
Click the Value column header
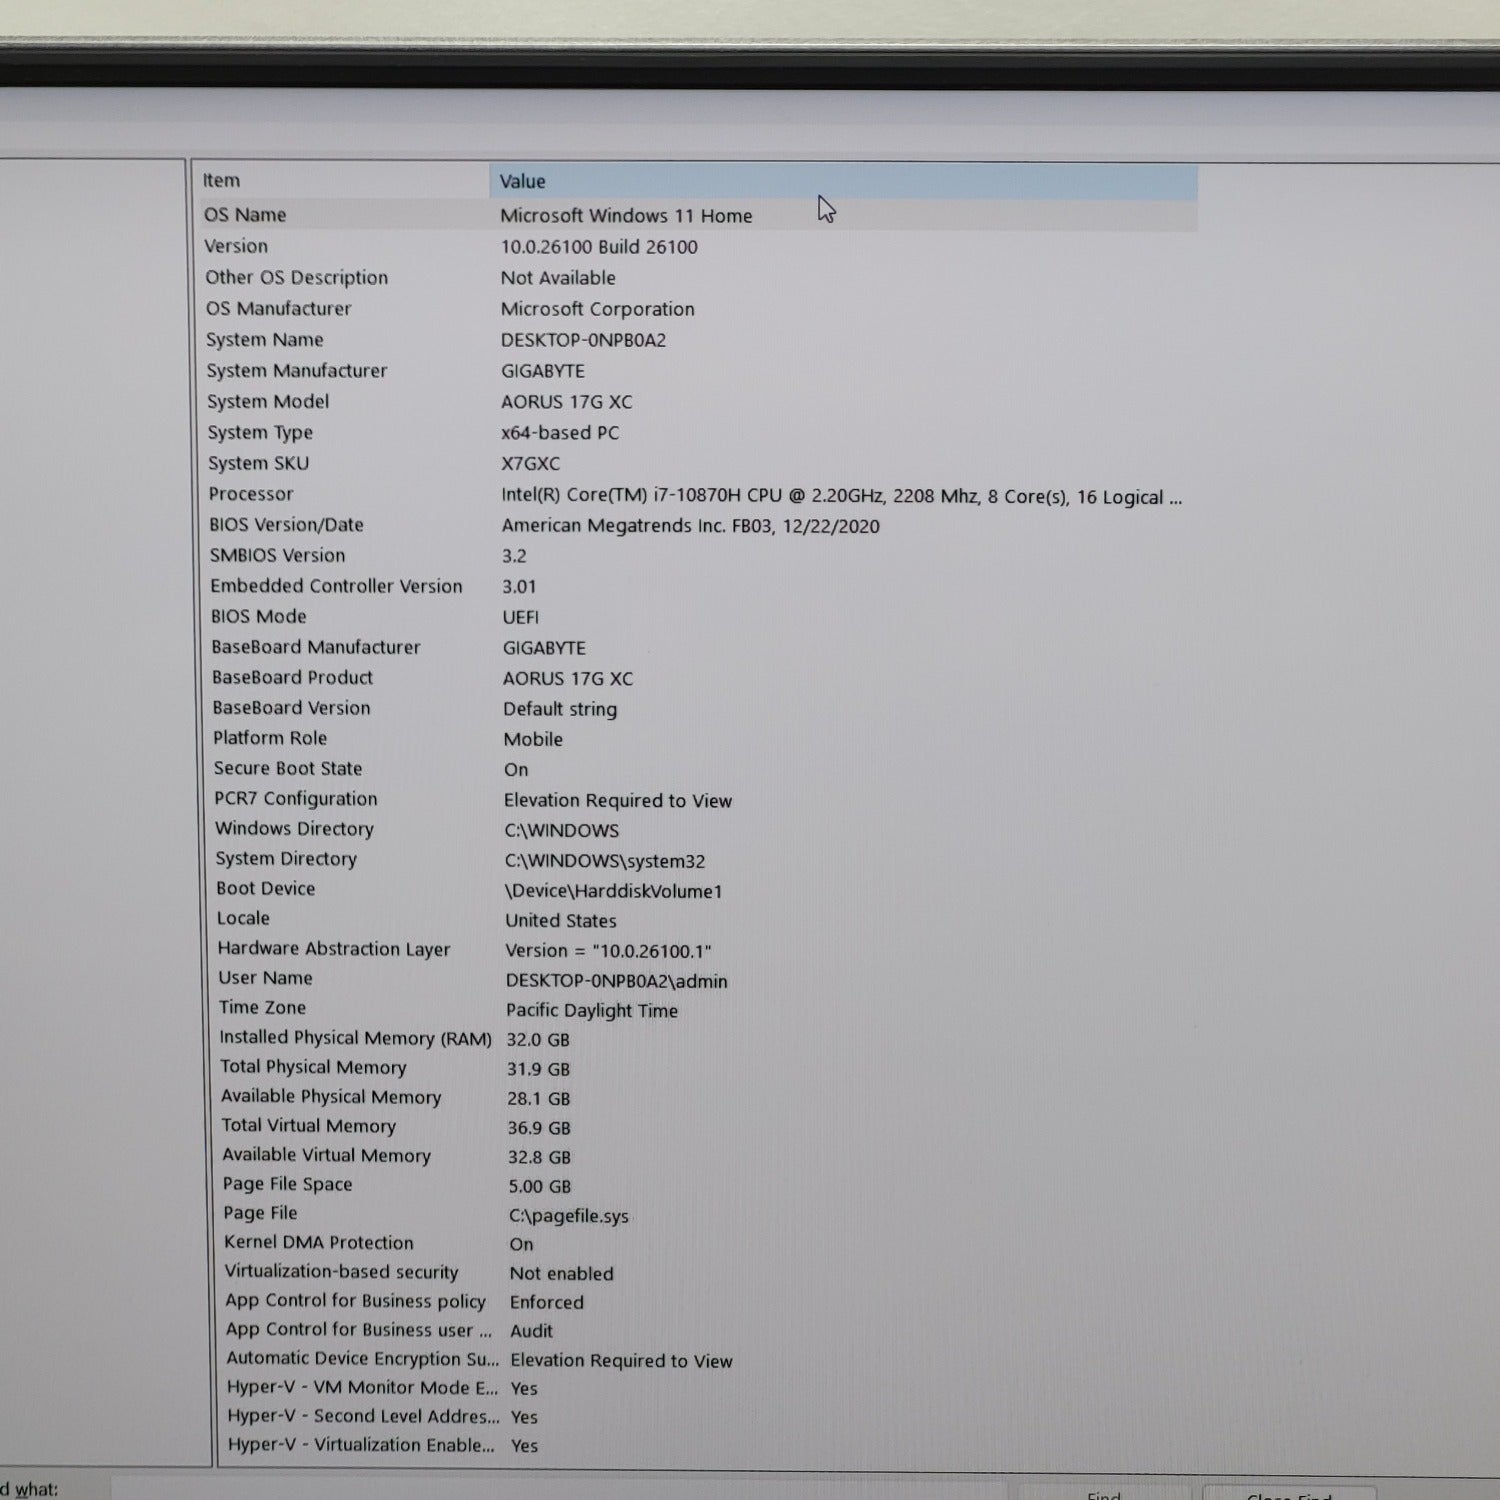pyautogui.click(x=843, y=181)
